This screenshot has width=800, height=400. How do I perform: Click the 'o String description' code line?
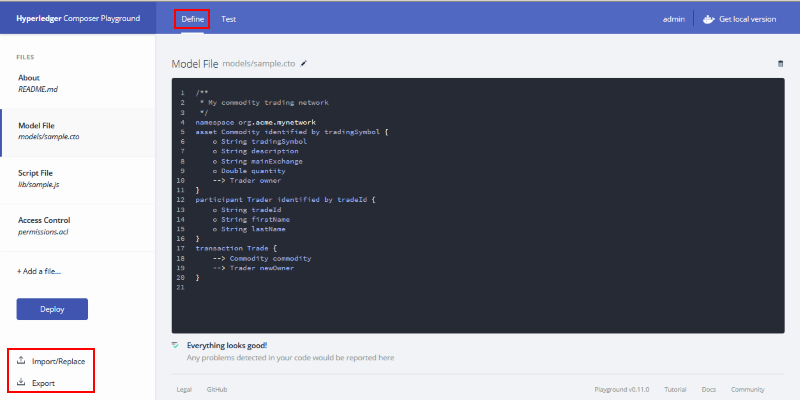tap(255, 152)
